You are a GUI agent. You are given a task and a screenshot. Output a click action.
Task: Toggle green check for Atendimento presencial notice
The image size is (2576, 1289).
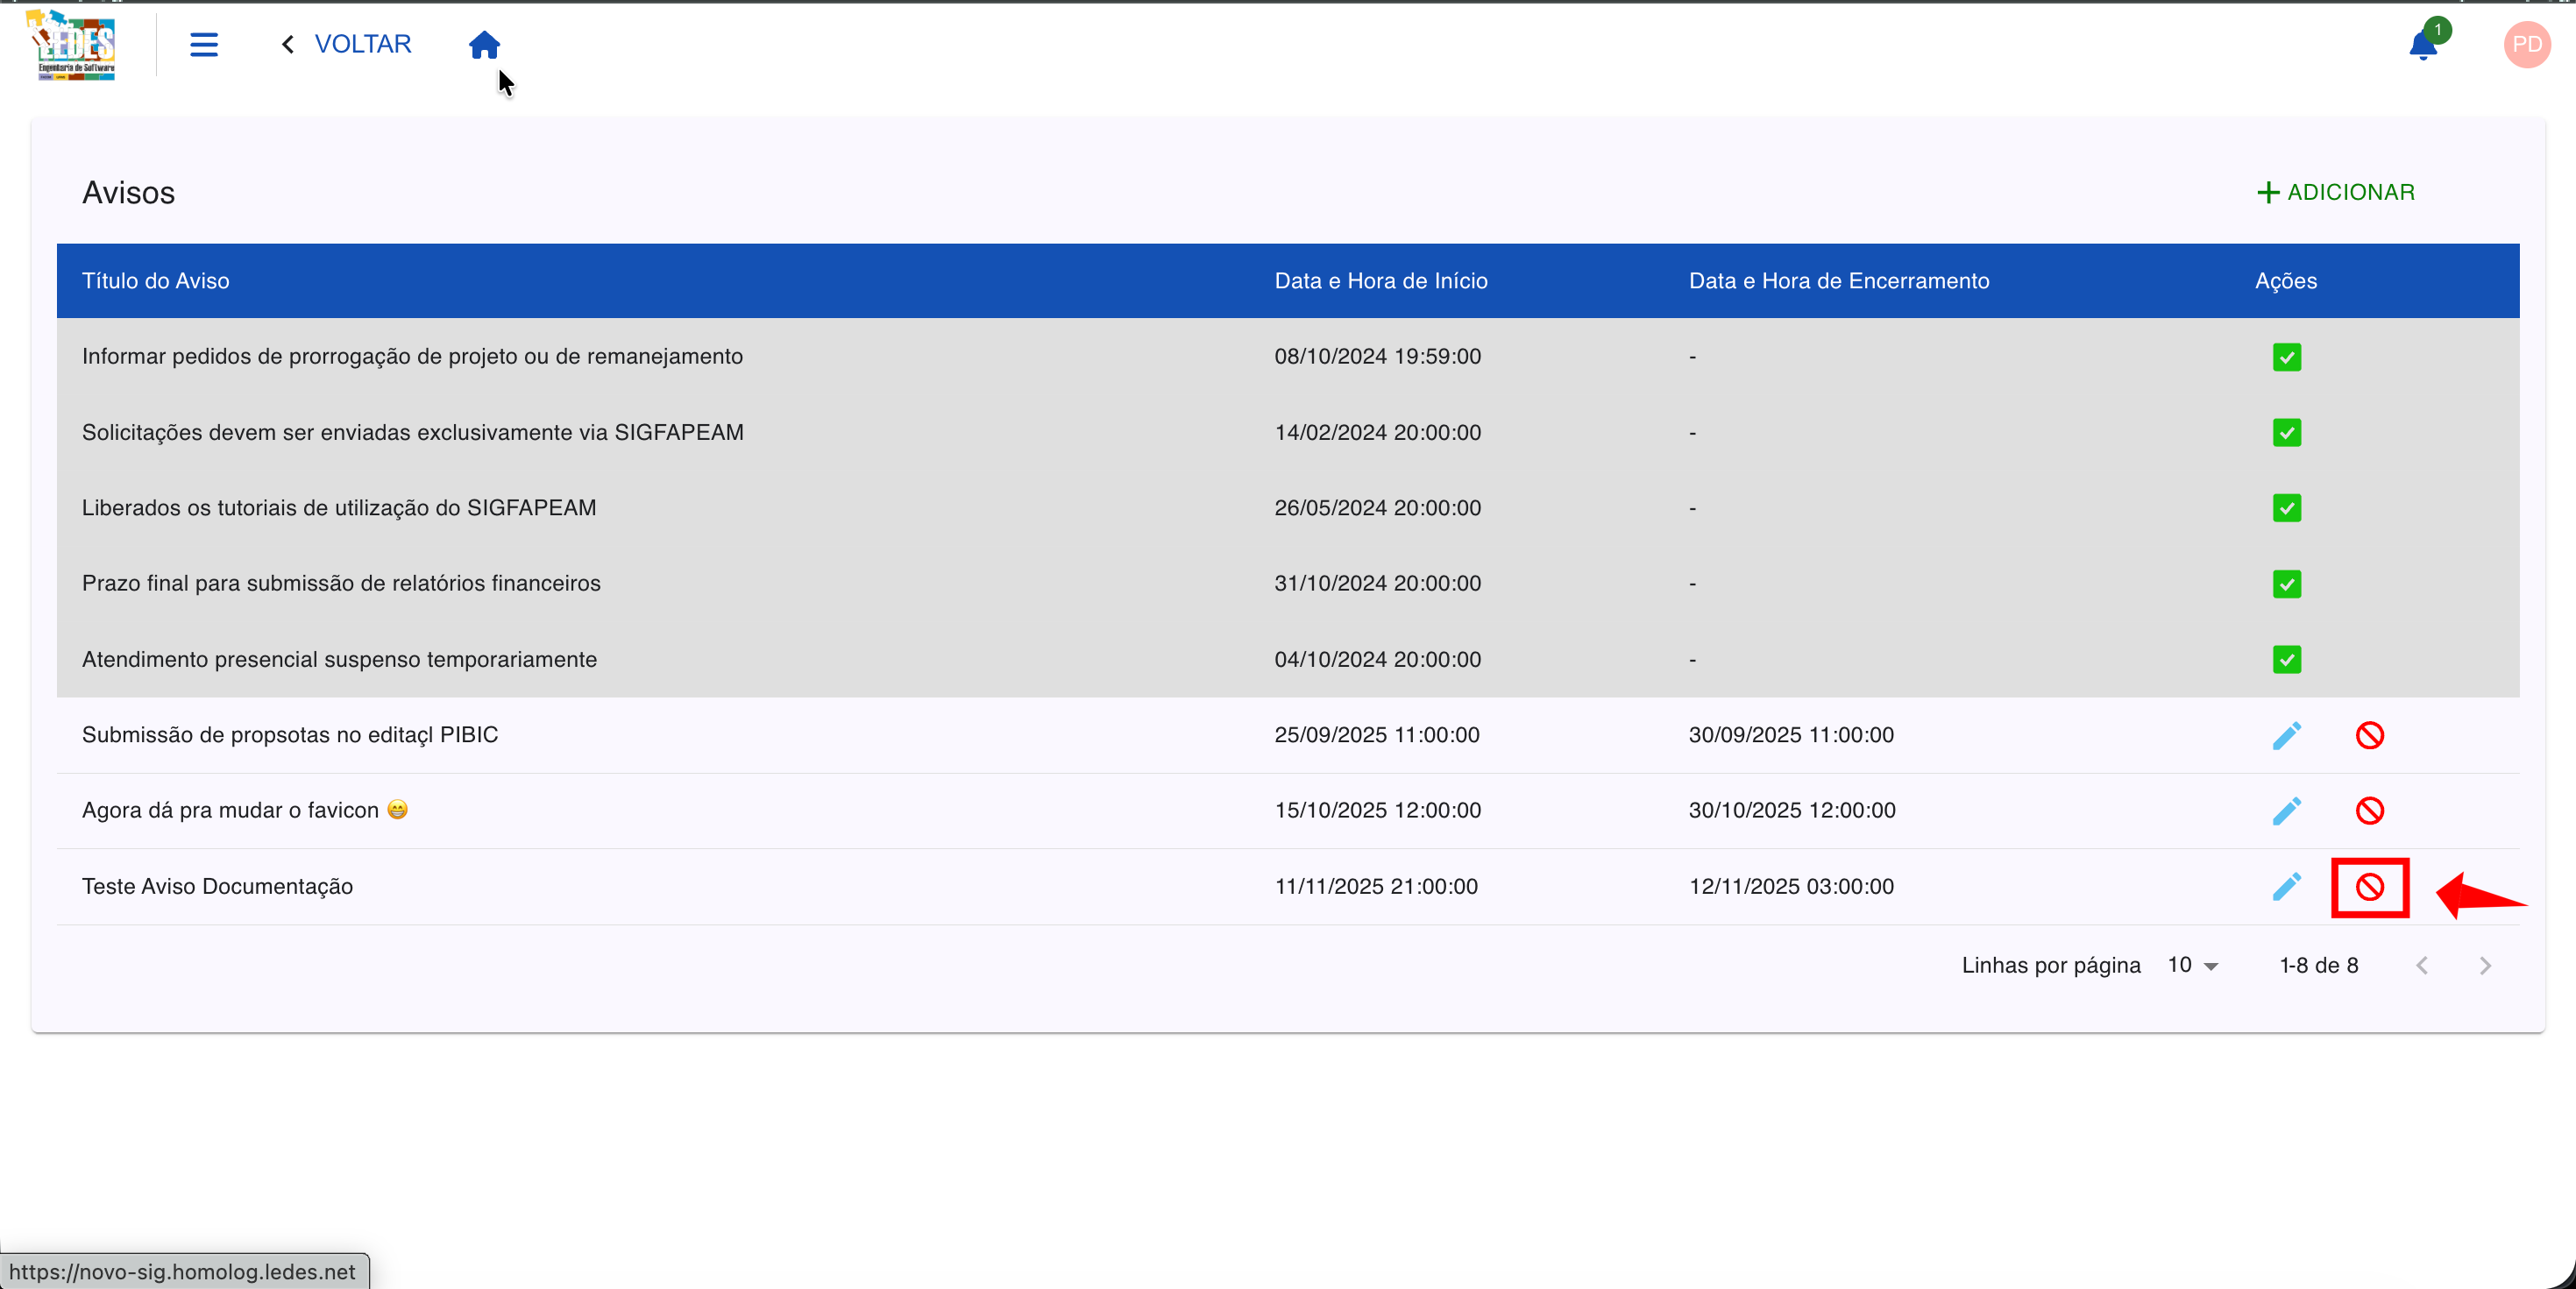click(2286, 659)
